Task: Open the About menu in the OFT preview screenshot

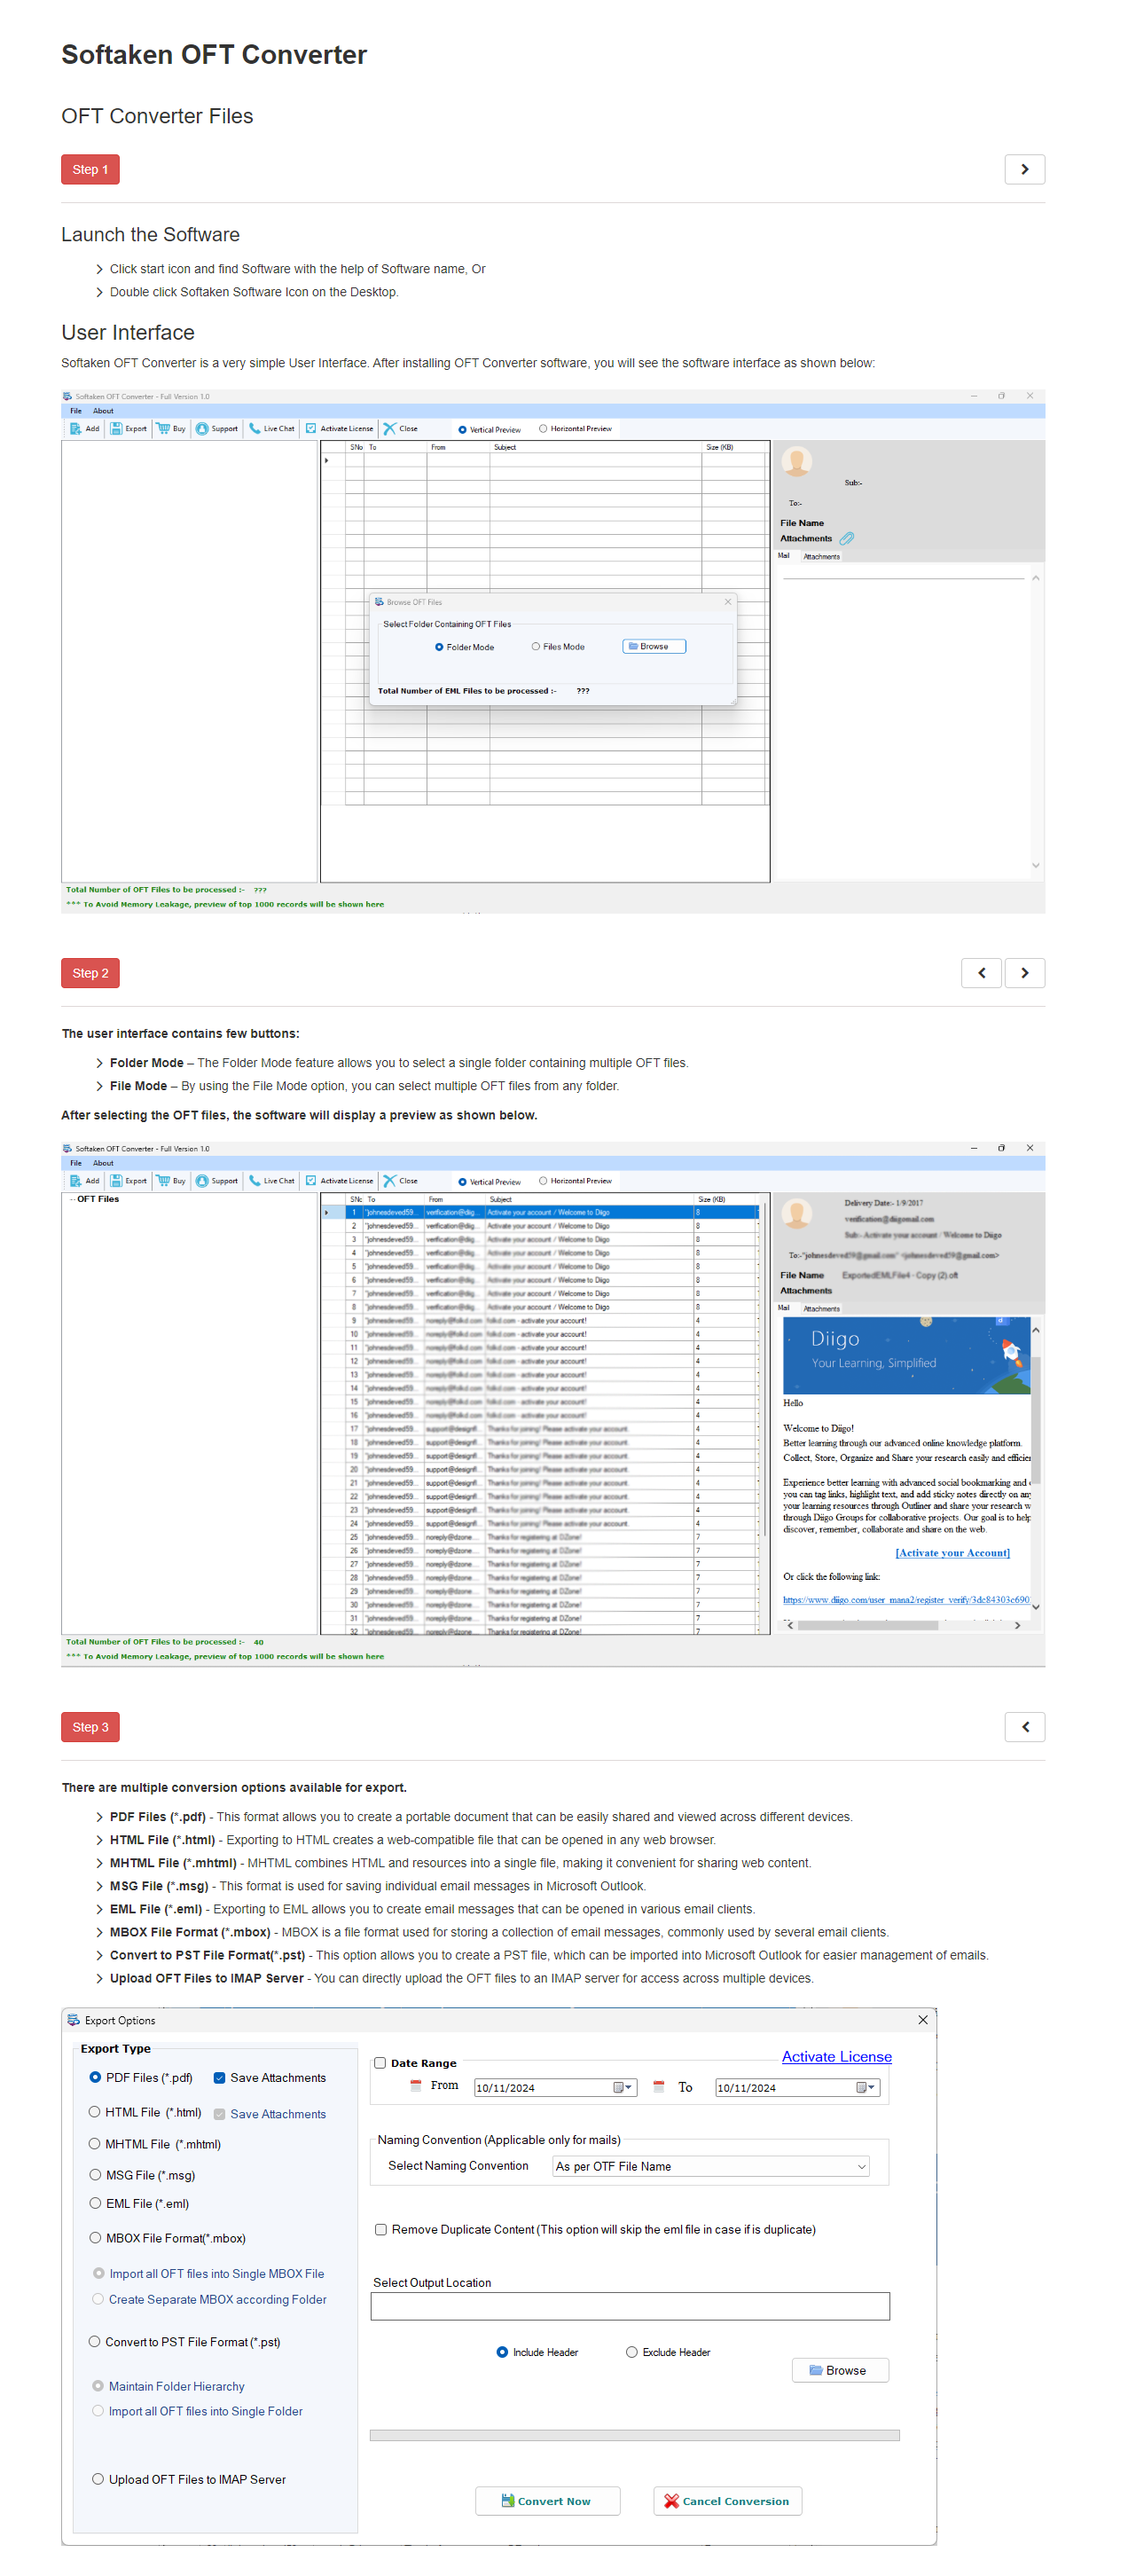Action: point(103,1163)
